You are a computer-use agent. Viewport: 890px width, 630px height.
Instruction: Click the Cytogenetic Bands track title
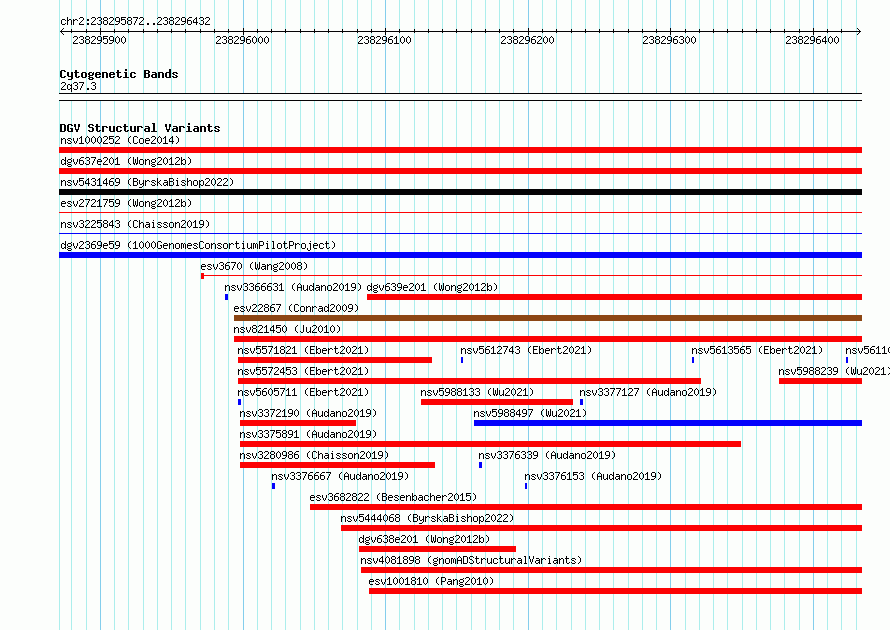click(119, 74)
